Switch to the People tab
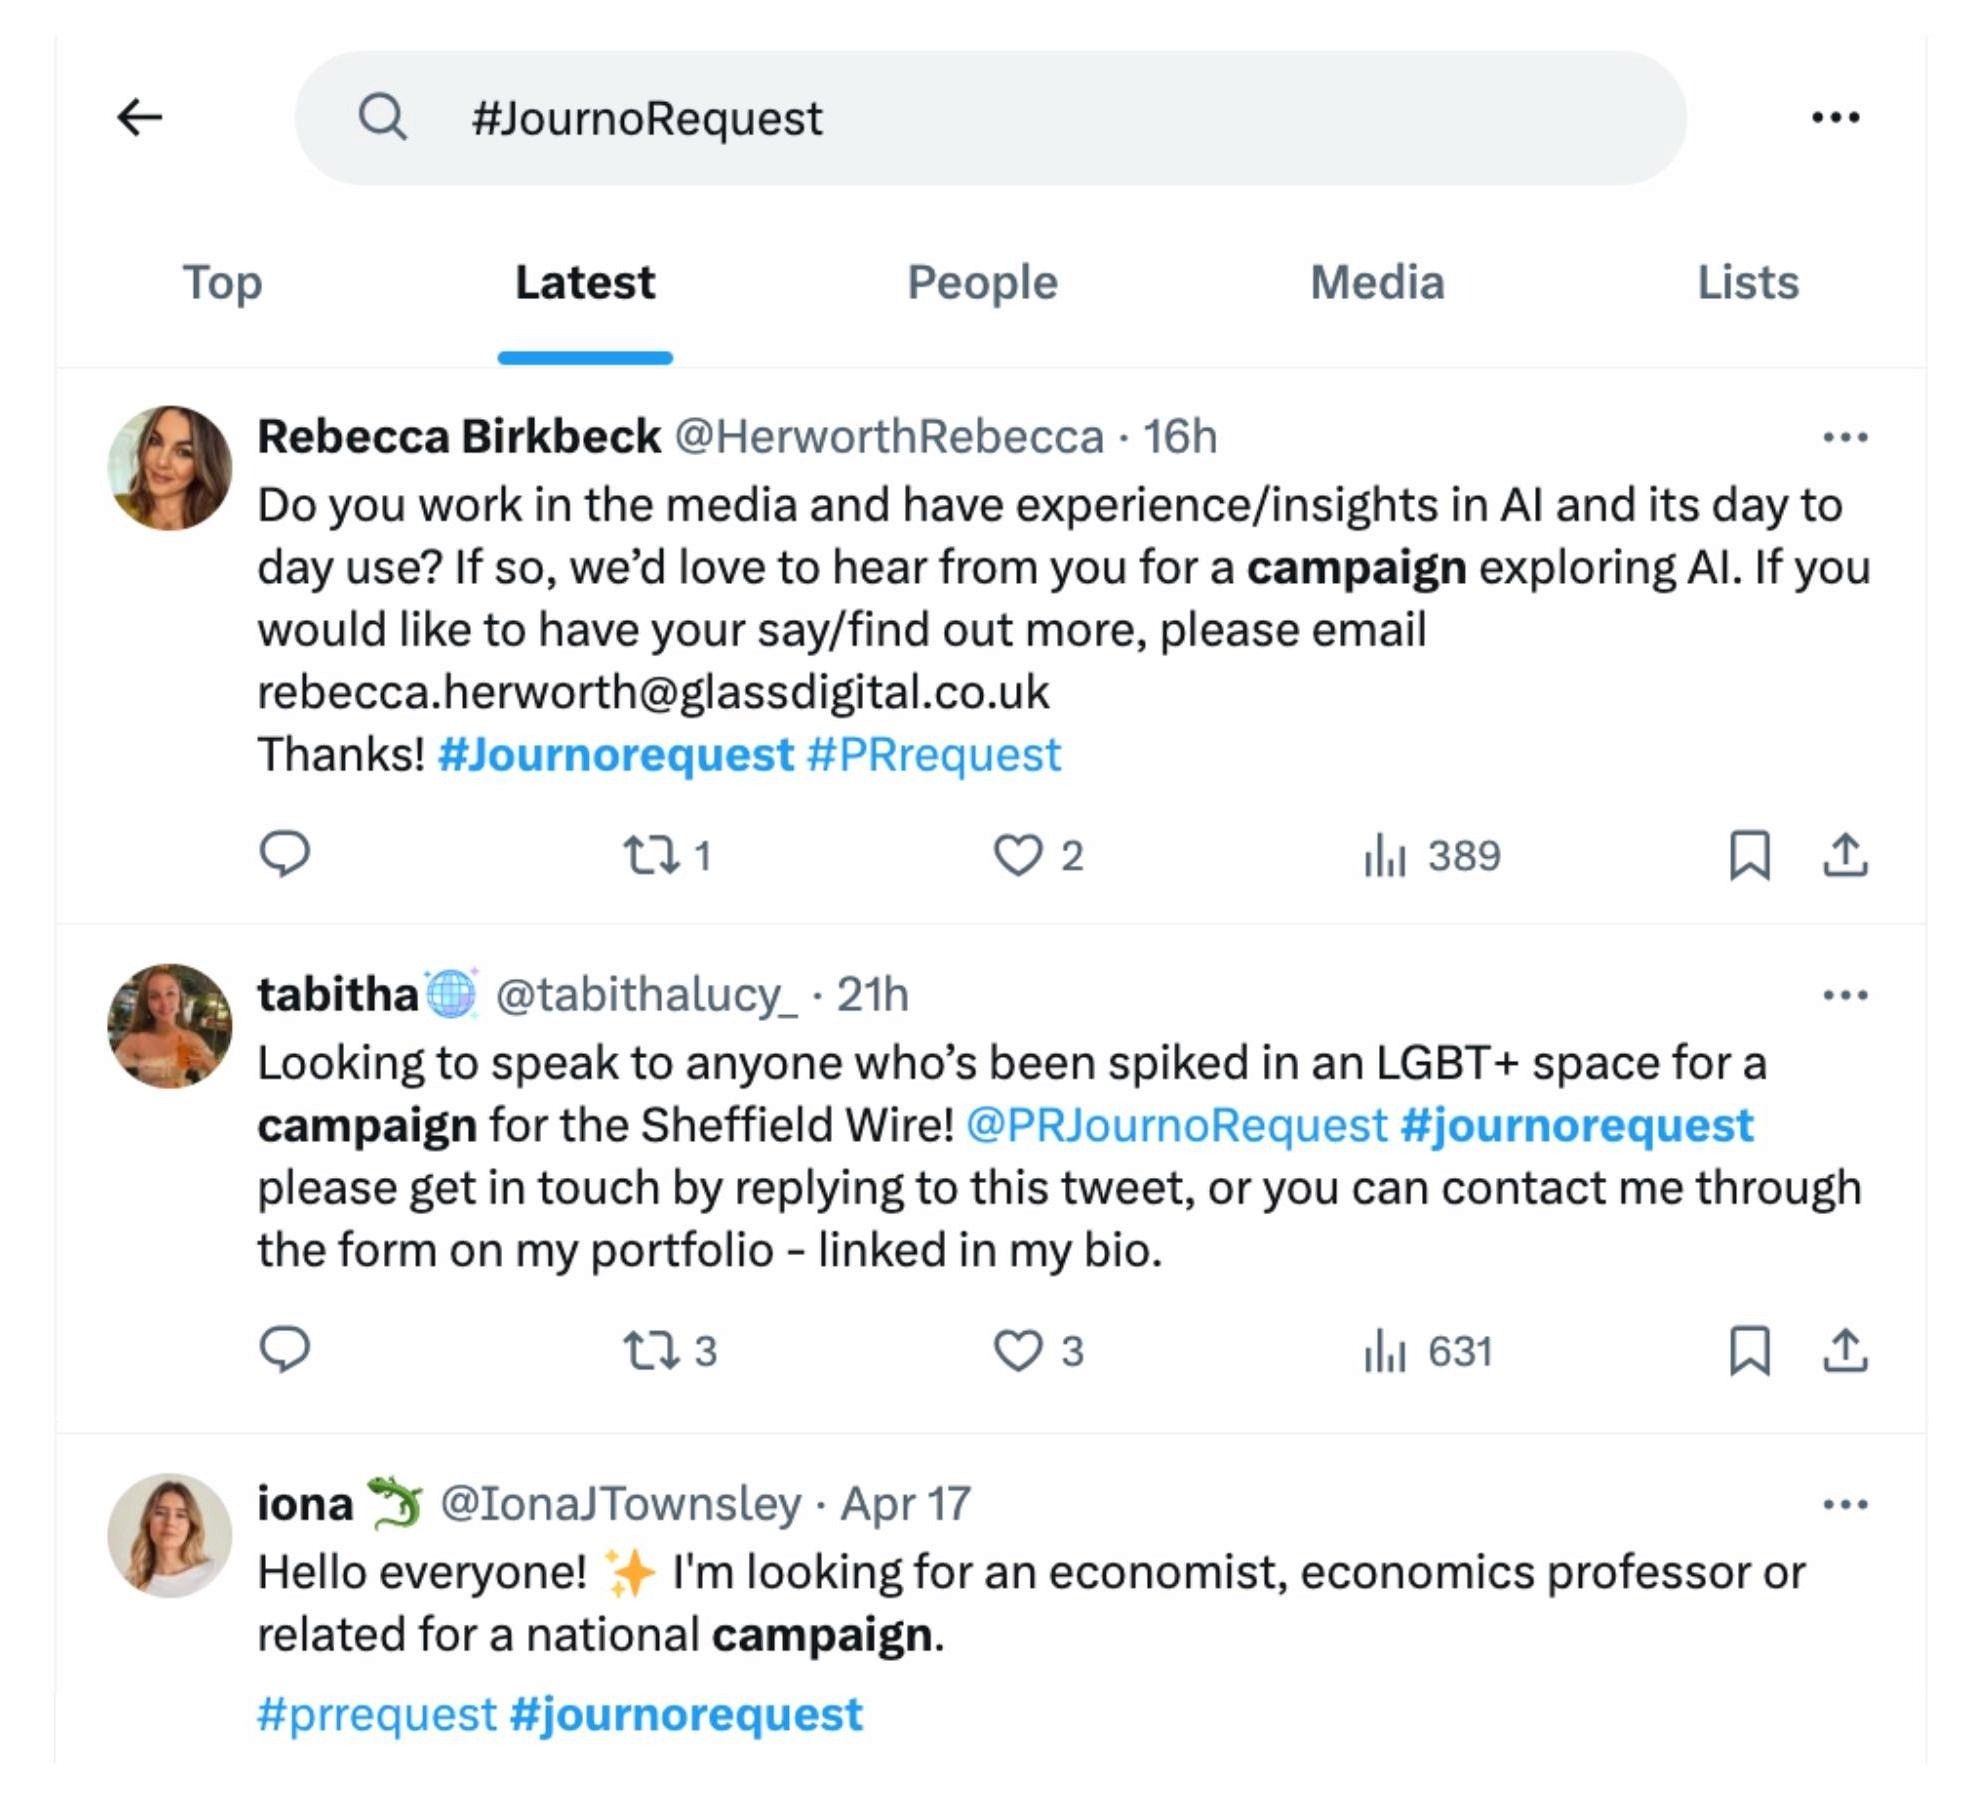This screenshot has height=1800, width=1967. (981, 283)
